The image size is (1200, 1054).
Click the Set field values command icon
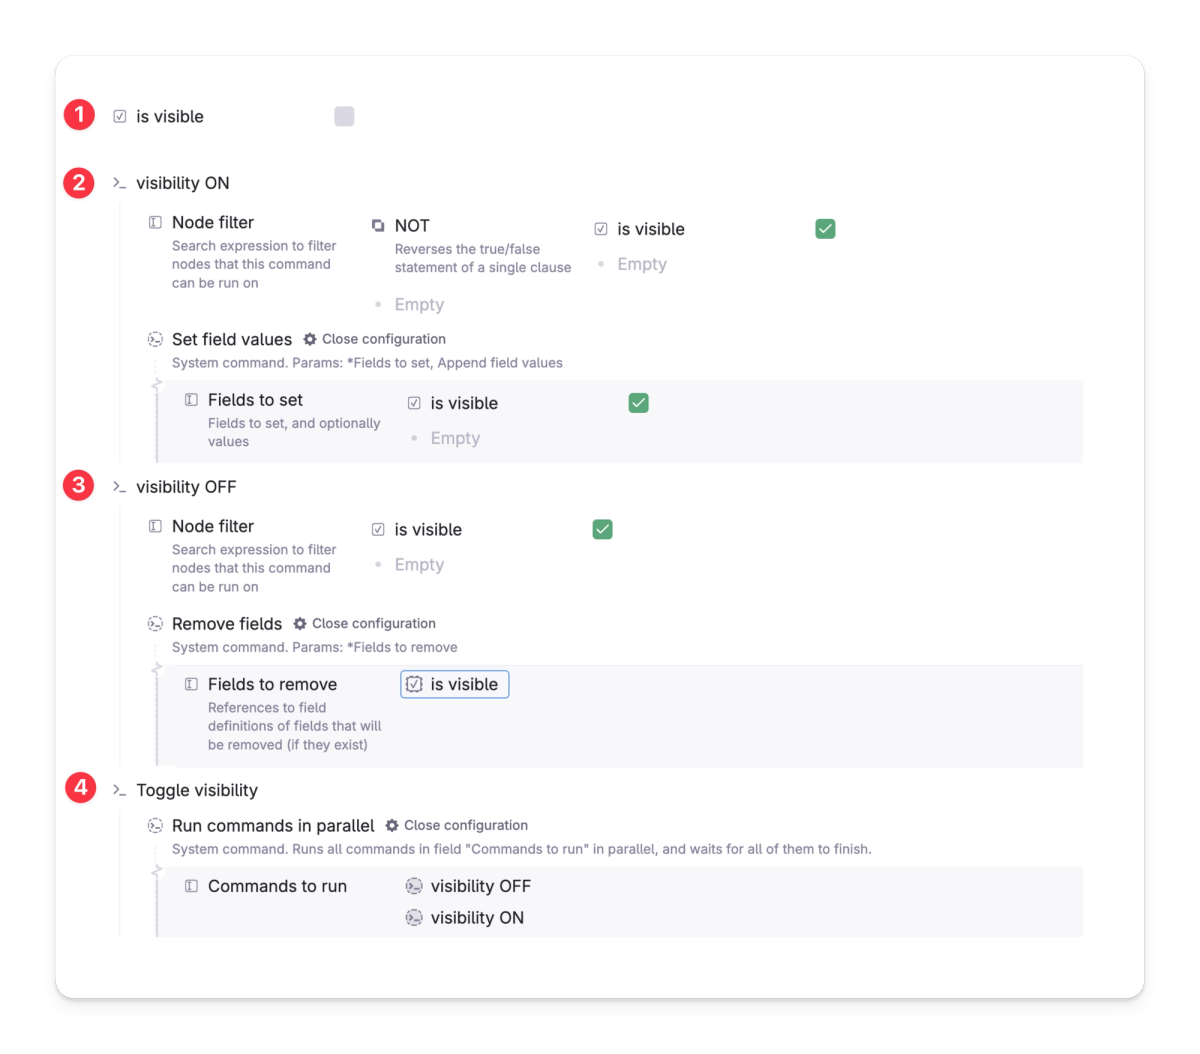tap(155, 339)
